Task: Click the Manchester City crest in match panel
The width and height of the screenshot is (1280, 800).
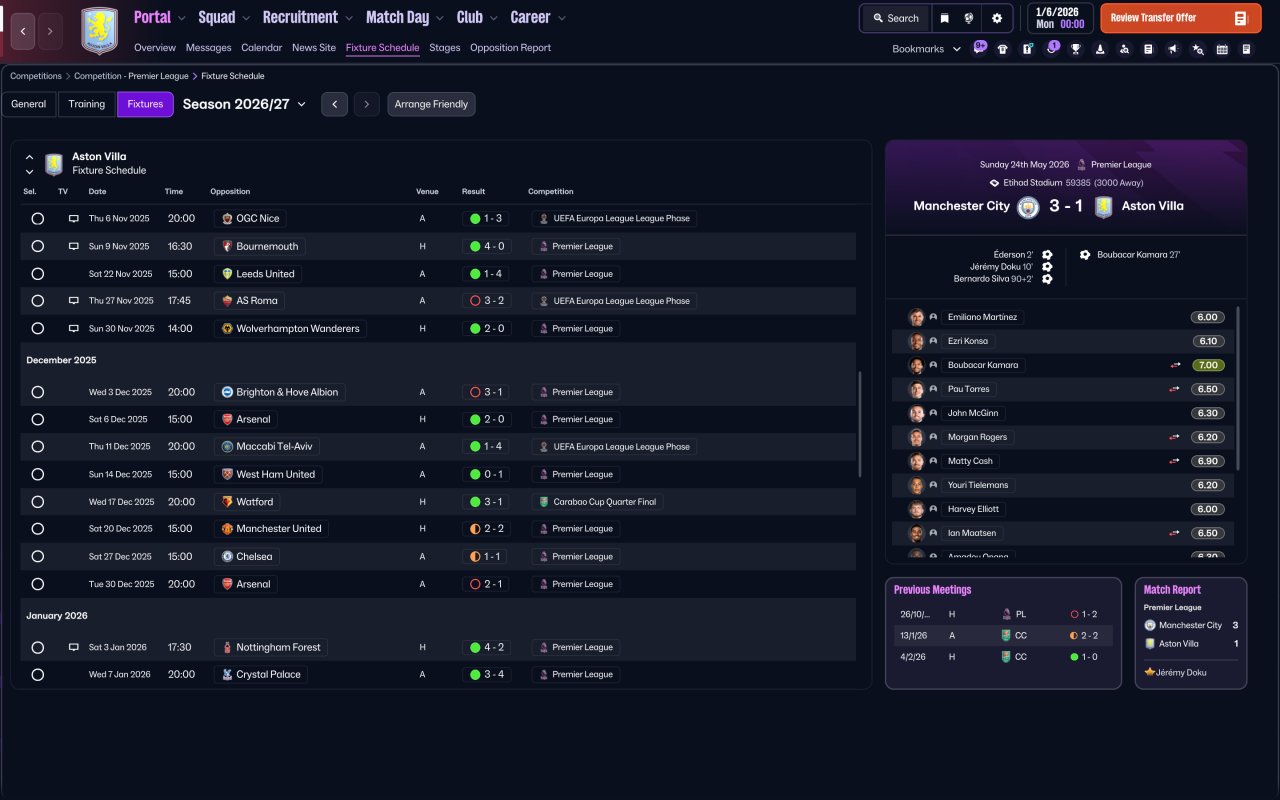Action: click(x=1028, y=207)
